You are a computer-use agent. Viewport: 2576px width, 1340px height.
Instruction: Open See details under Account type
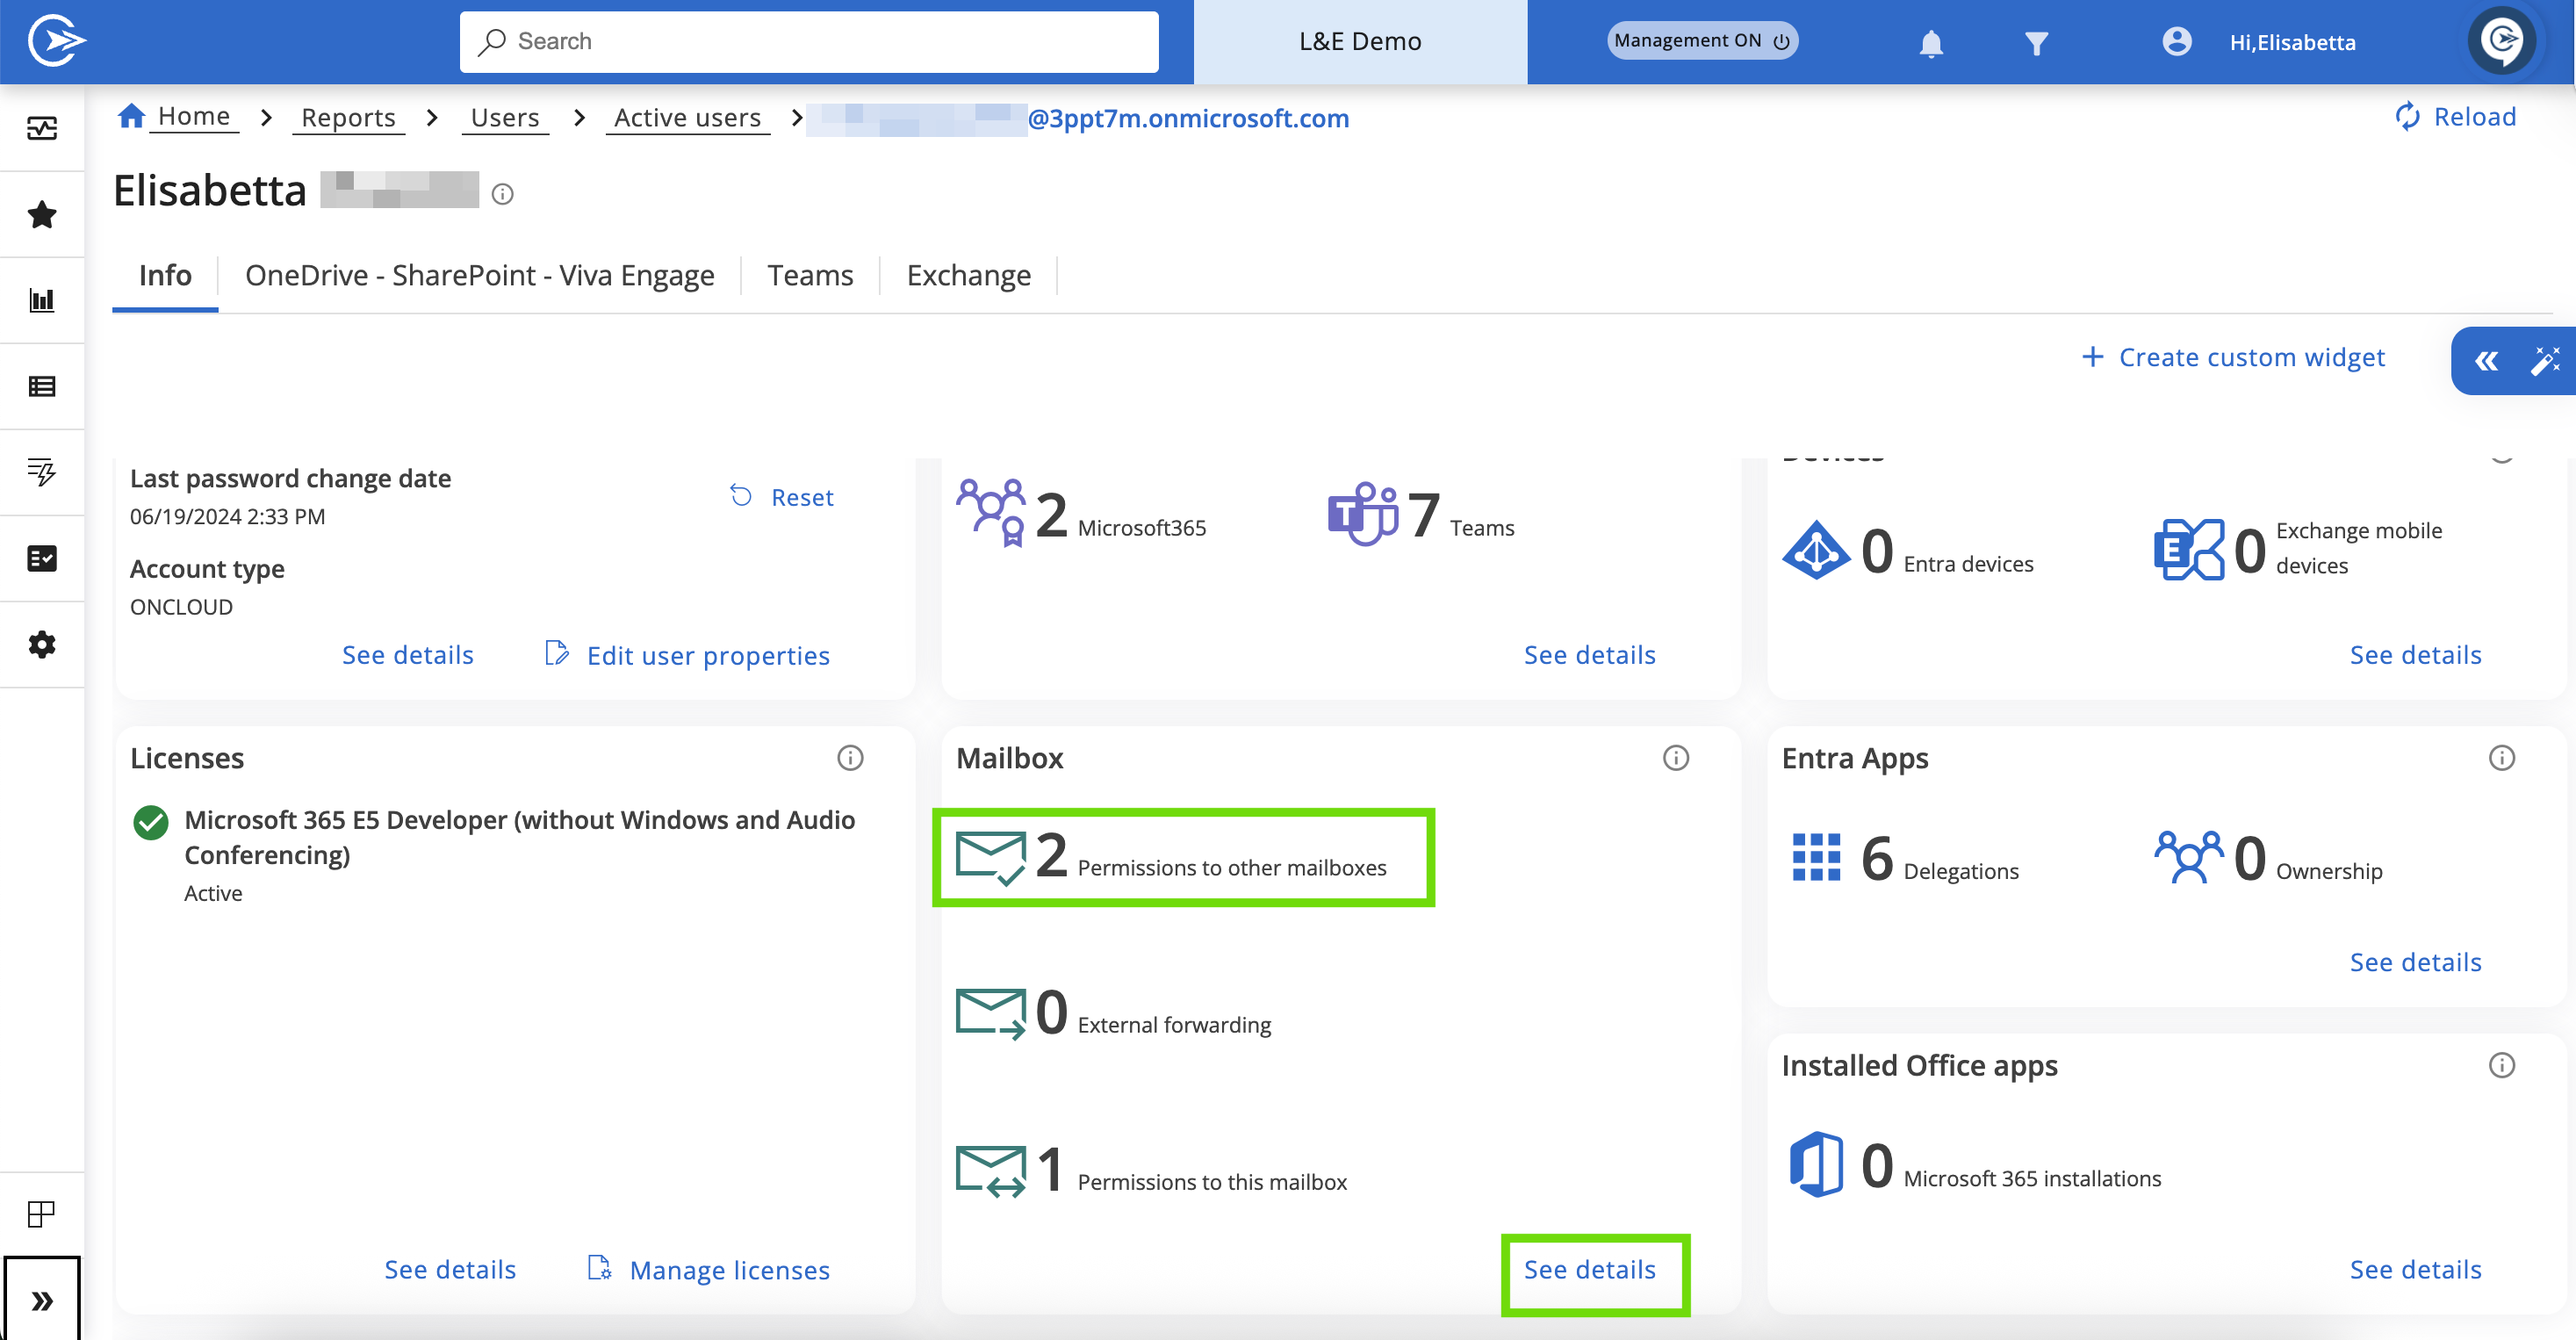(x=408, y=655)
